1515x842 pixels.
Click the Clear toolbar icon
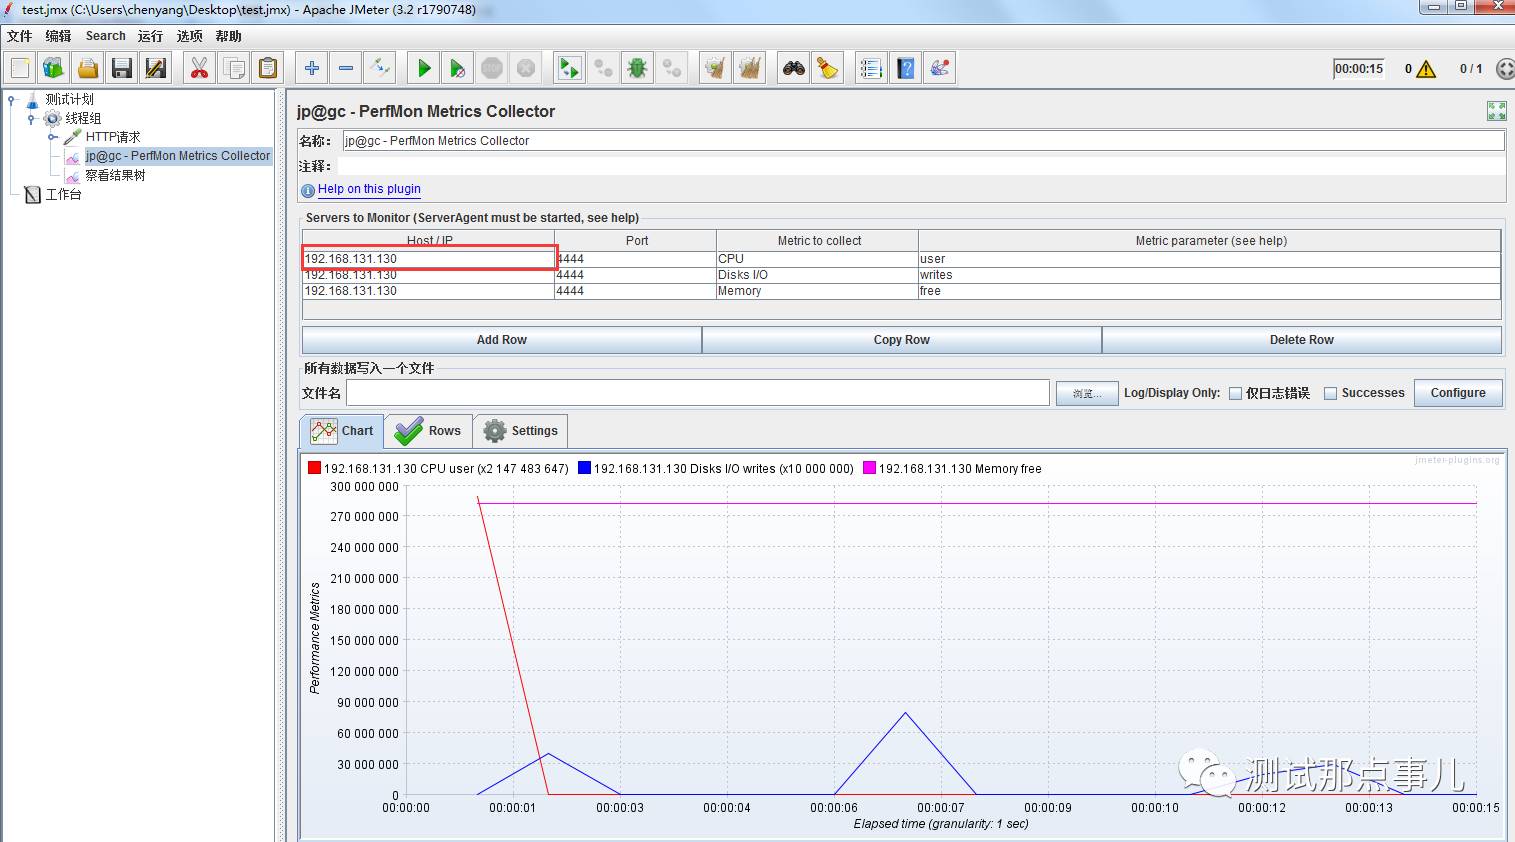[x=715, y=68]
